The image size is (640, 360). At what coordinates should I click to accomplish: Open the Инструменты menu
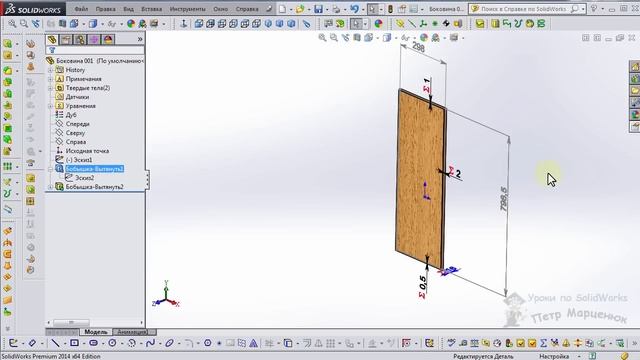(187, 9)
